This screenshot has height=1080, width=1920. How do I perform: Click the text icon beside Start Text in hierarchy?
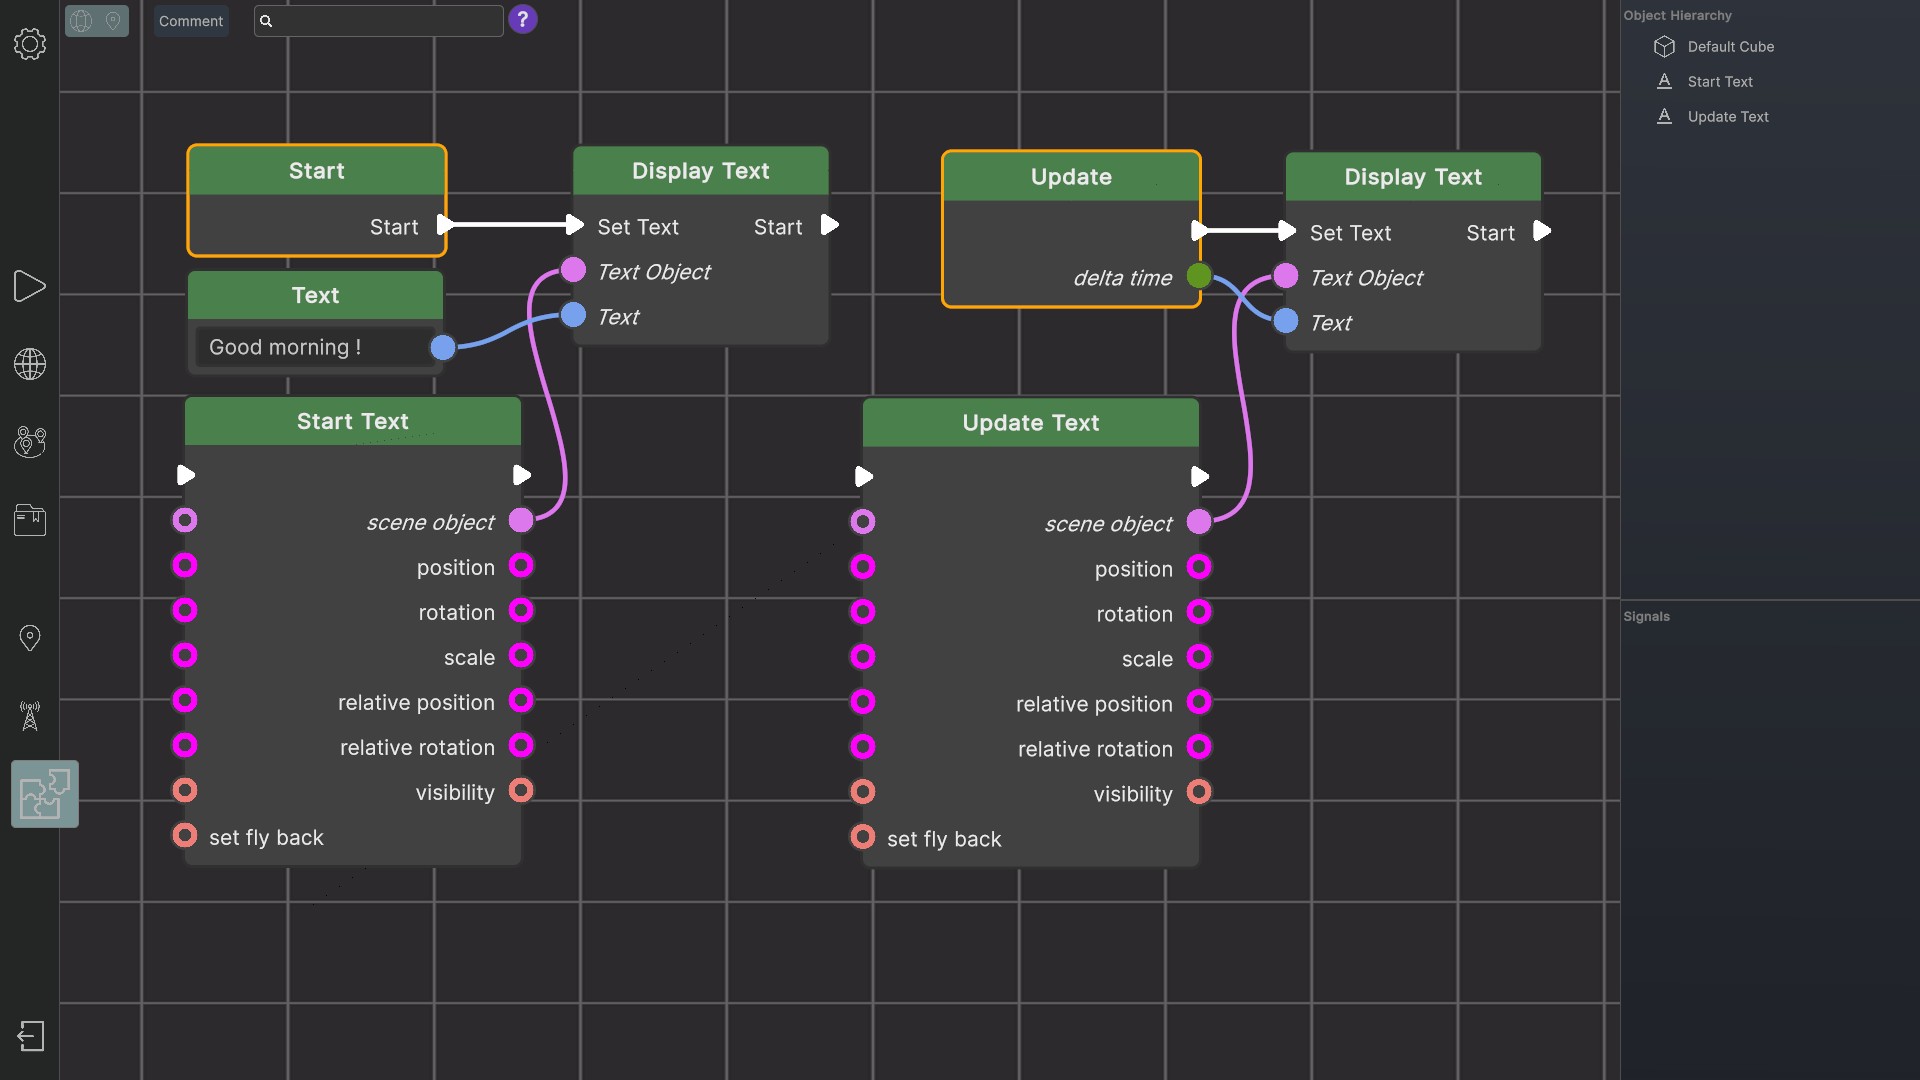tap(1664, 82)
